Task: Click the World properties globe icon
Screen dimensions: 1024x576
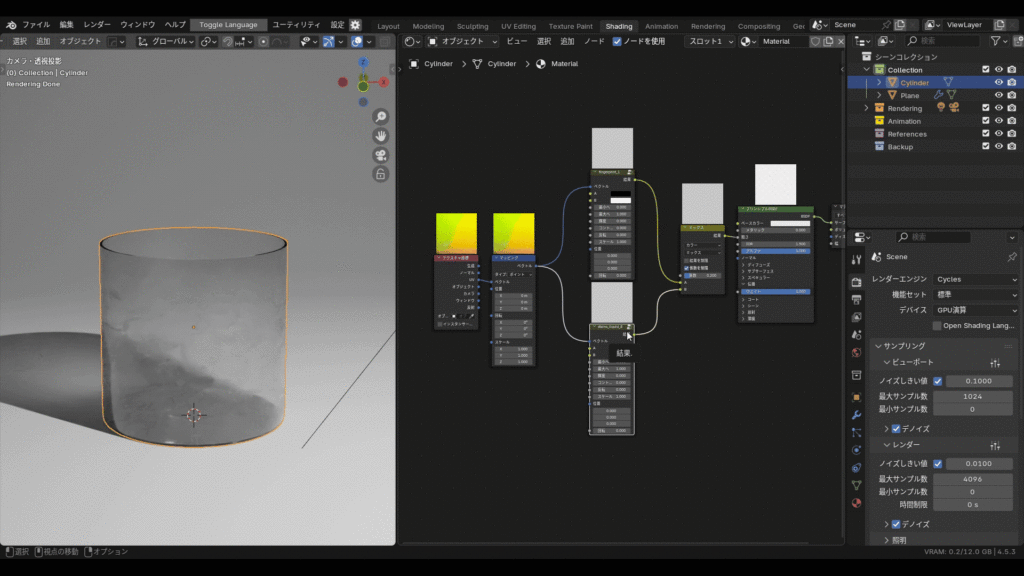Action: click(x=856, y=353)
